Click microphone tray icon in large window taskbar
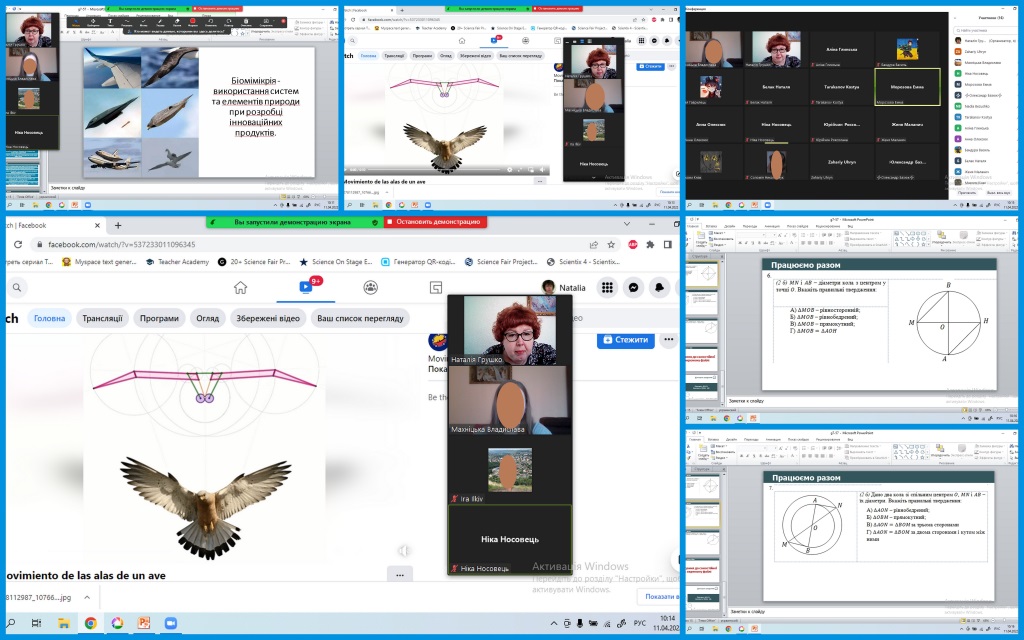 (580, 624)
